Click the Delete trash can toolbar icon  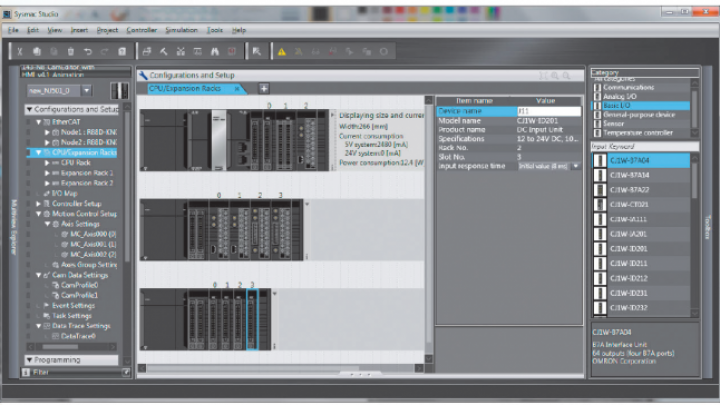tap(71, 51)
